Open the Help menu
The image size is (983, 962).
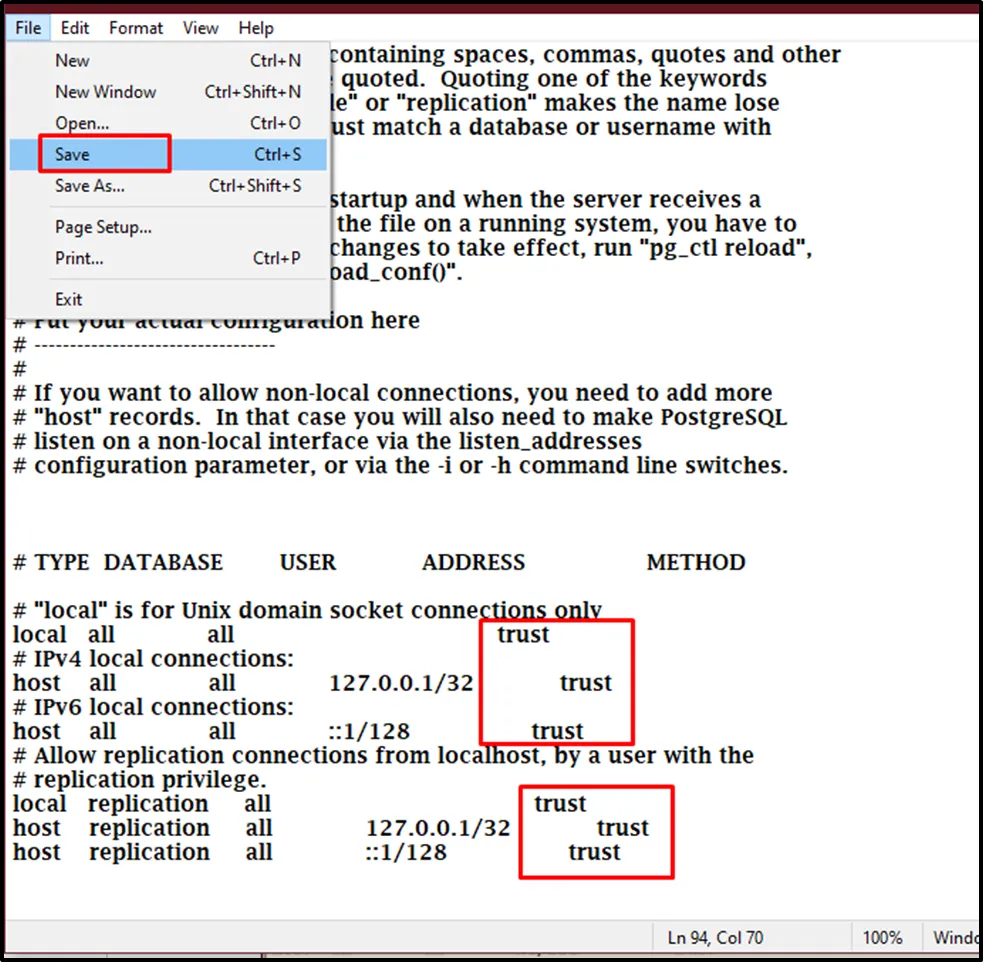(x=256, y=28)
